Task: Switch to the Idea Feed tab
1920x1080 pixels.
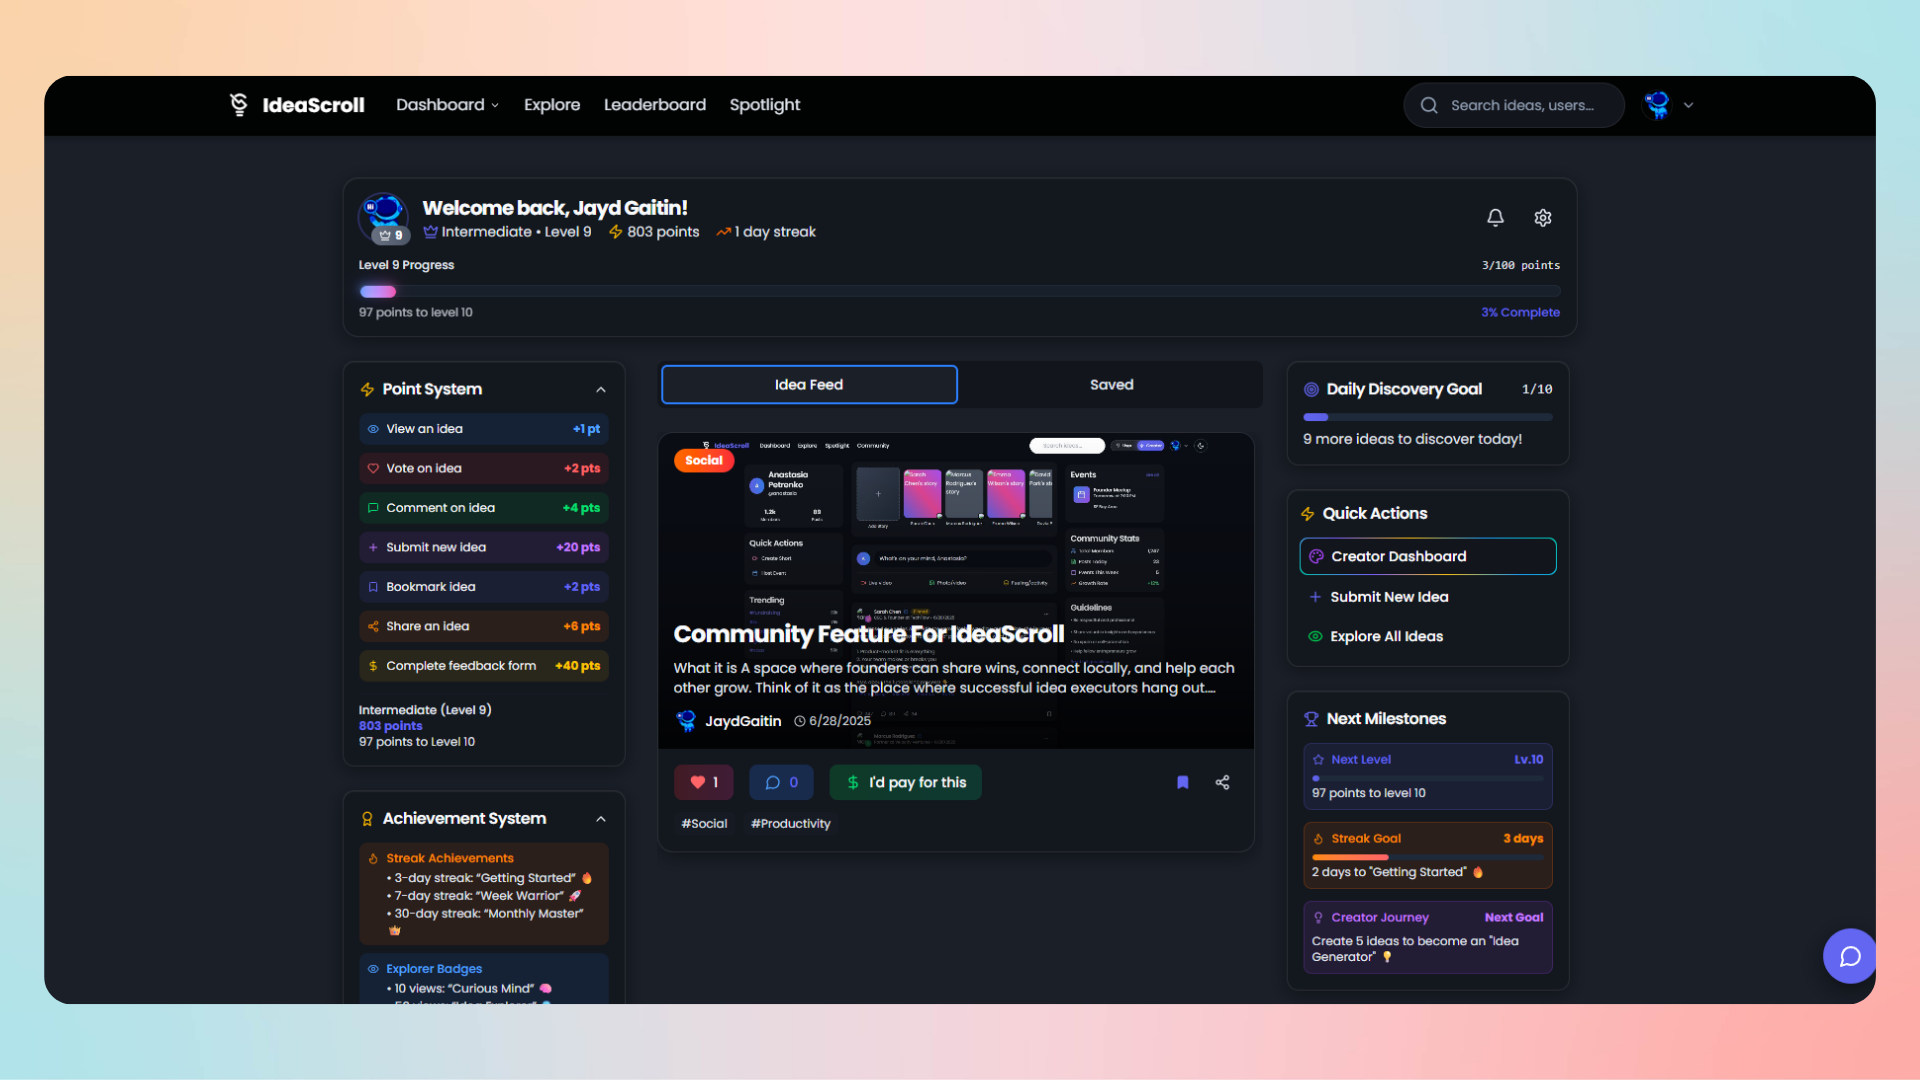Action: pos(809,385)
